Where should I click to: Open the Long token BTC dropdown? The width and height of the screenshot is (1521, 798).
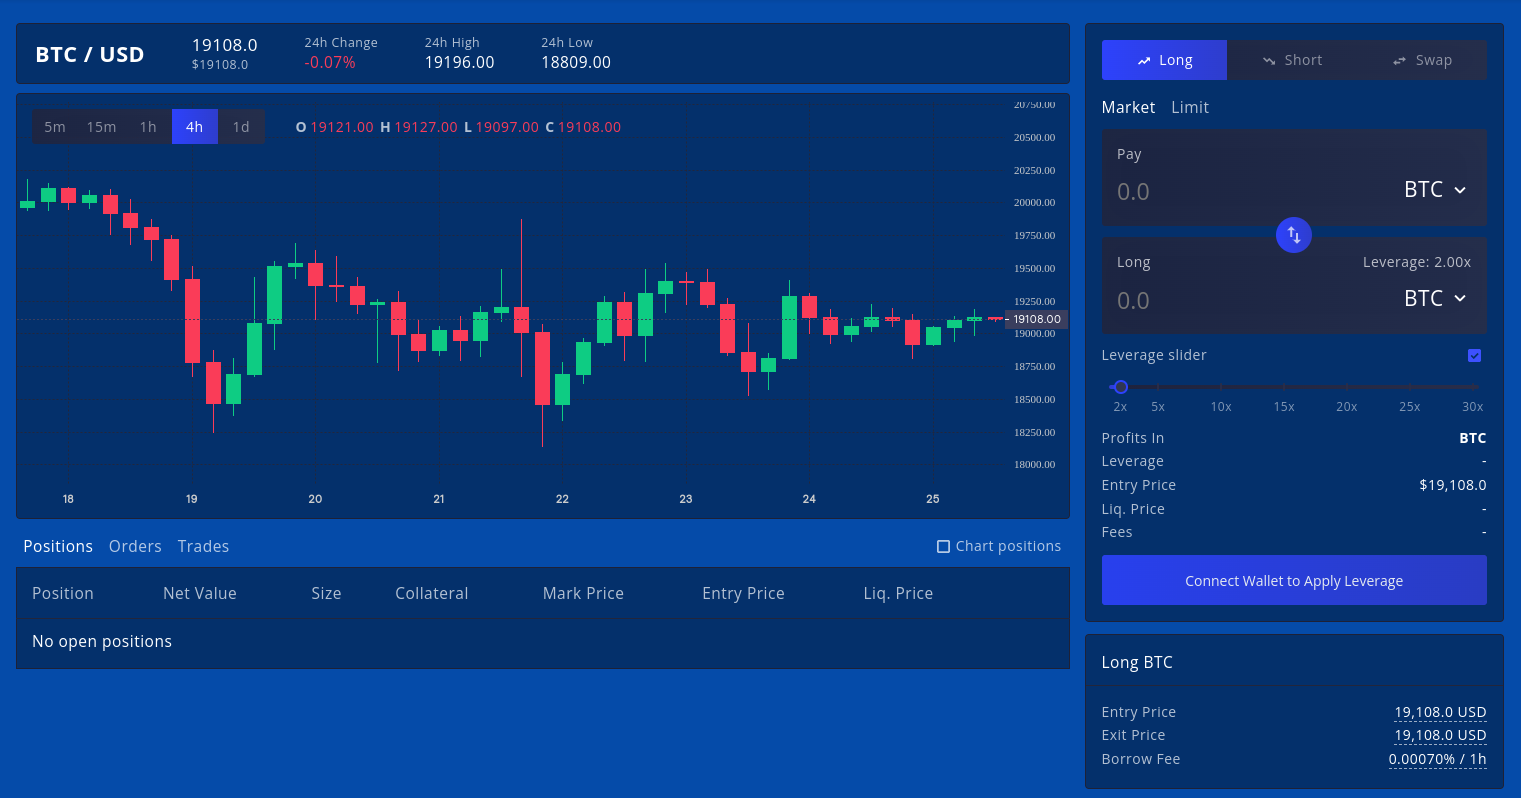coord(1435,298)
